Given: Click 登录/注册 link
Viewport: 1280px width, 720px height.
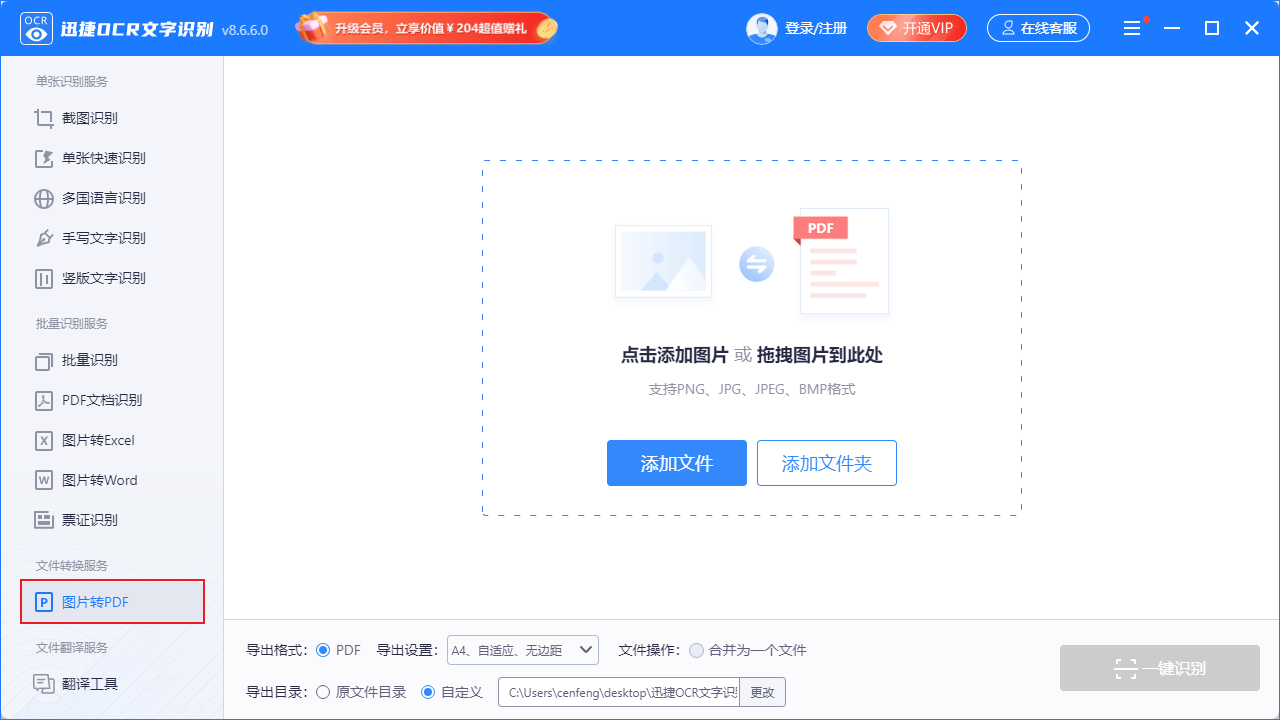Looking at the screenshot, I should click(816, 28).
